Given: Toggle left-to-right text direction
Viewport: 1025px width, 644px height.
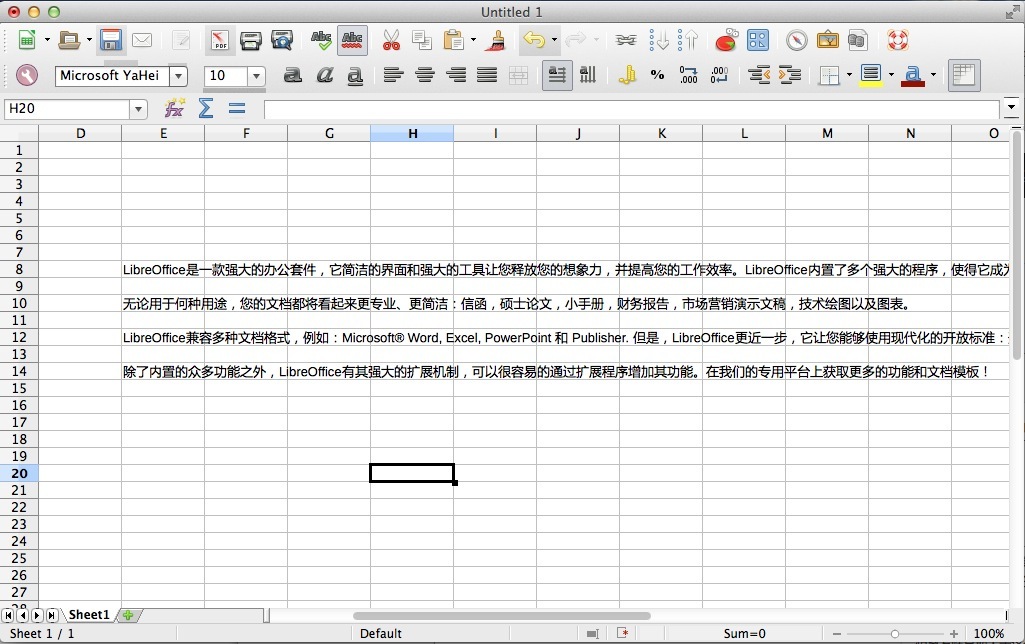Looking at the screenshot, I should pyautogui.click(x=557, y=75).
